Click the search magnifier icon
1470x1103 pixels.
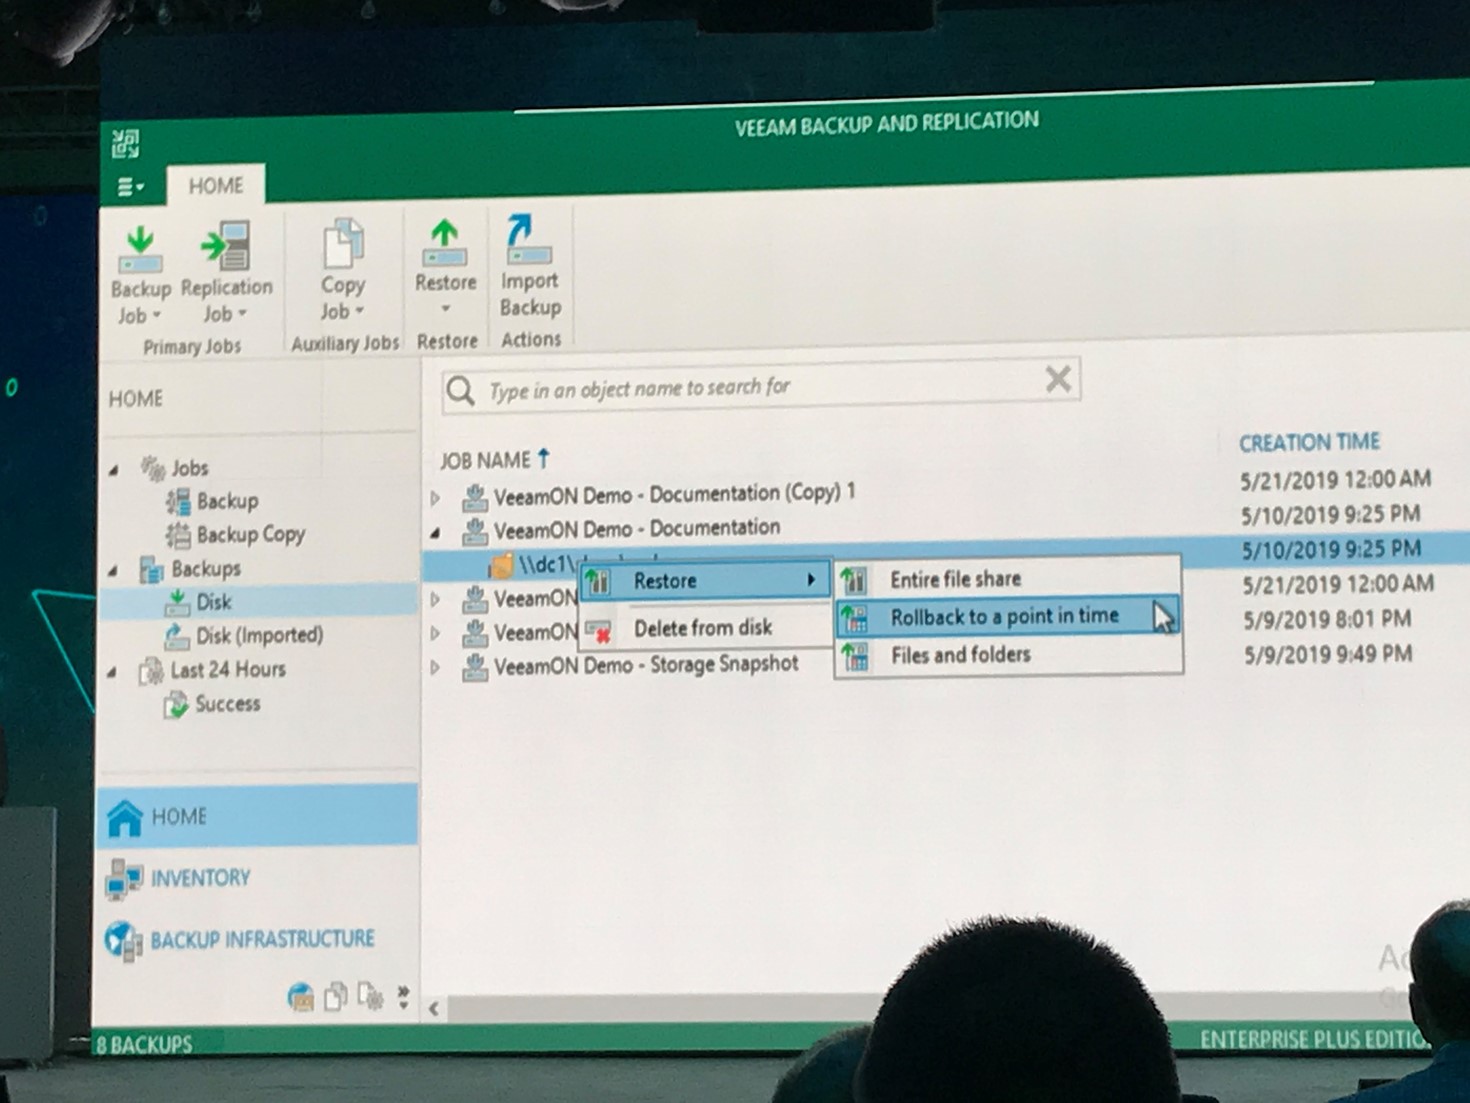pyautogui.click(x=460, y=390)
